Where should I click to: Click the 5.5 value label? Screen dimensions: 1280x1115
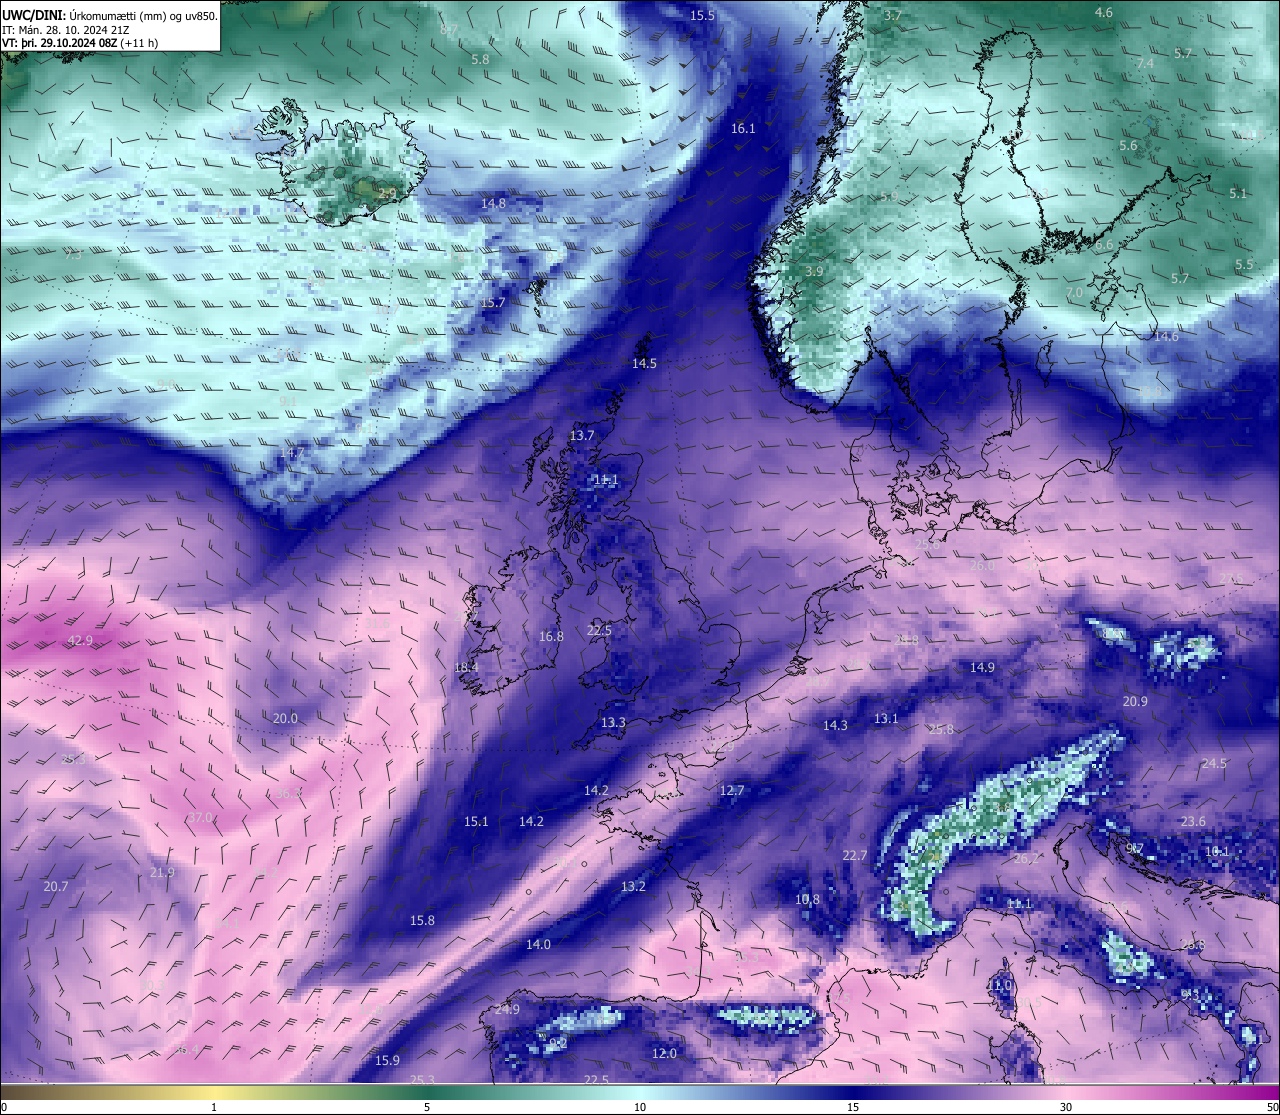[1244, 265]
